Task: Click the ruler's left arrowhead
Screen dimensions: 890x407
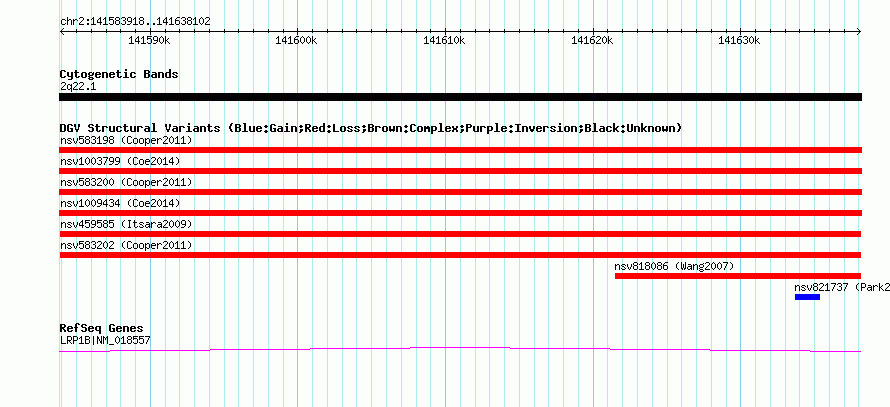Action: [x=62, y=32]
